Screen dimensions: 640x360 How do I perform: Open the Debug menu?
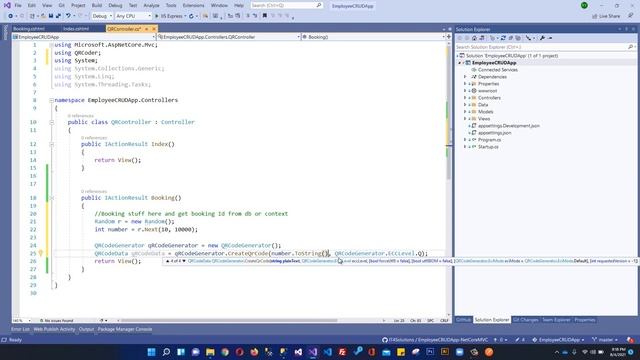(115, 5)
